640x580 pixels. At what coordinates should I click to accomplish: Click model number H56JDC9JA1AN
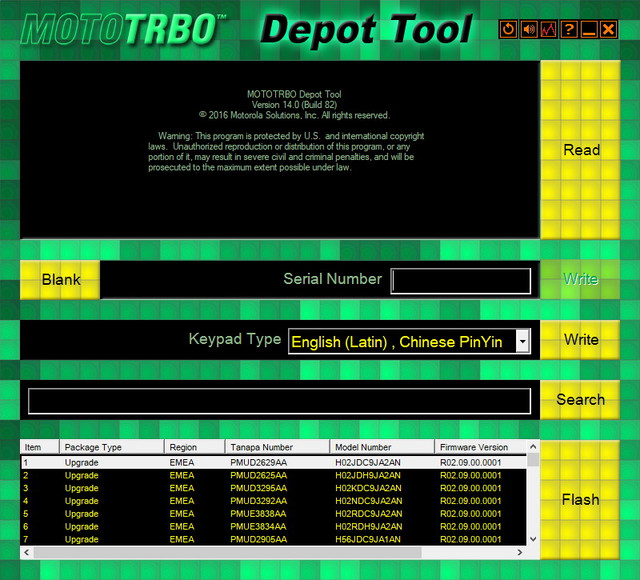[x=368, y=539]
